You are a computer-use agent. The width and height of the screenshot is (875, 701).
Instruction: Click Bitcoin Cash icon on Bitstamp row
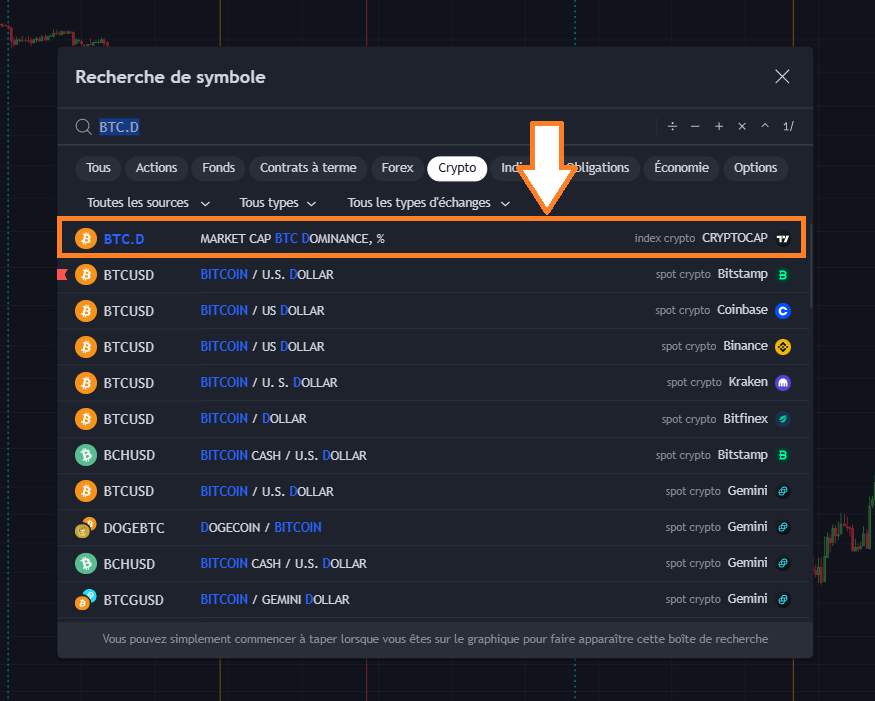[86, 455]
